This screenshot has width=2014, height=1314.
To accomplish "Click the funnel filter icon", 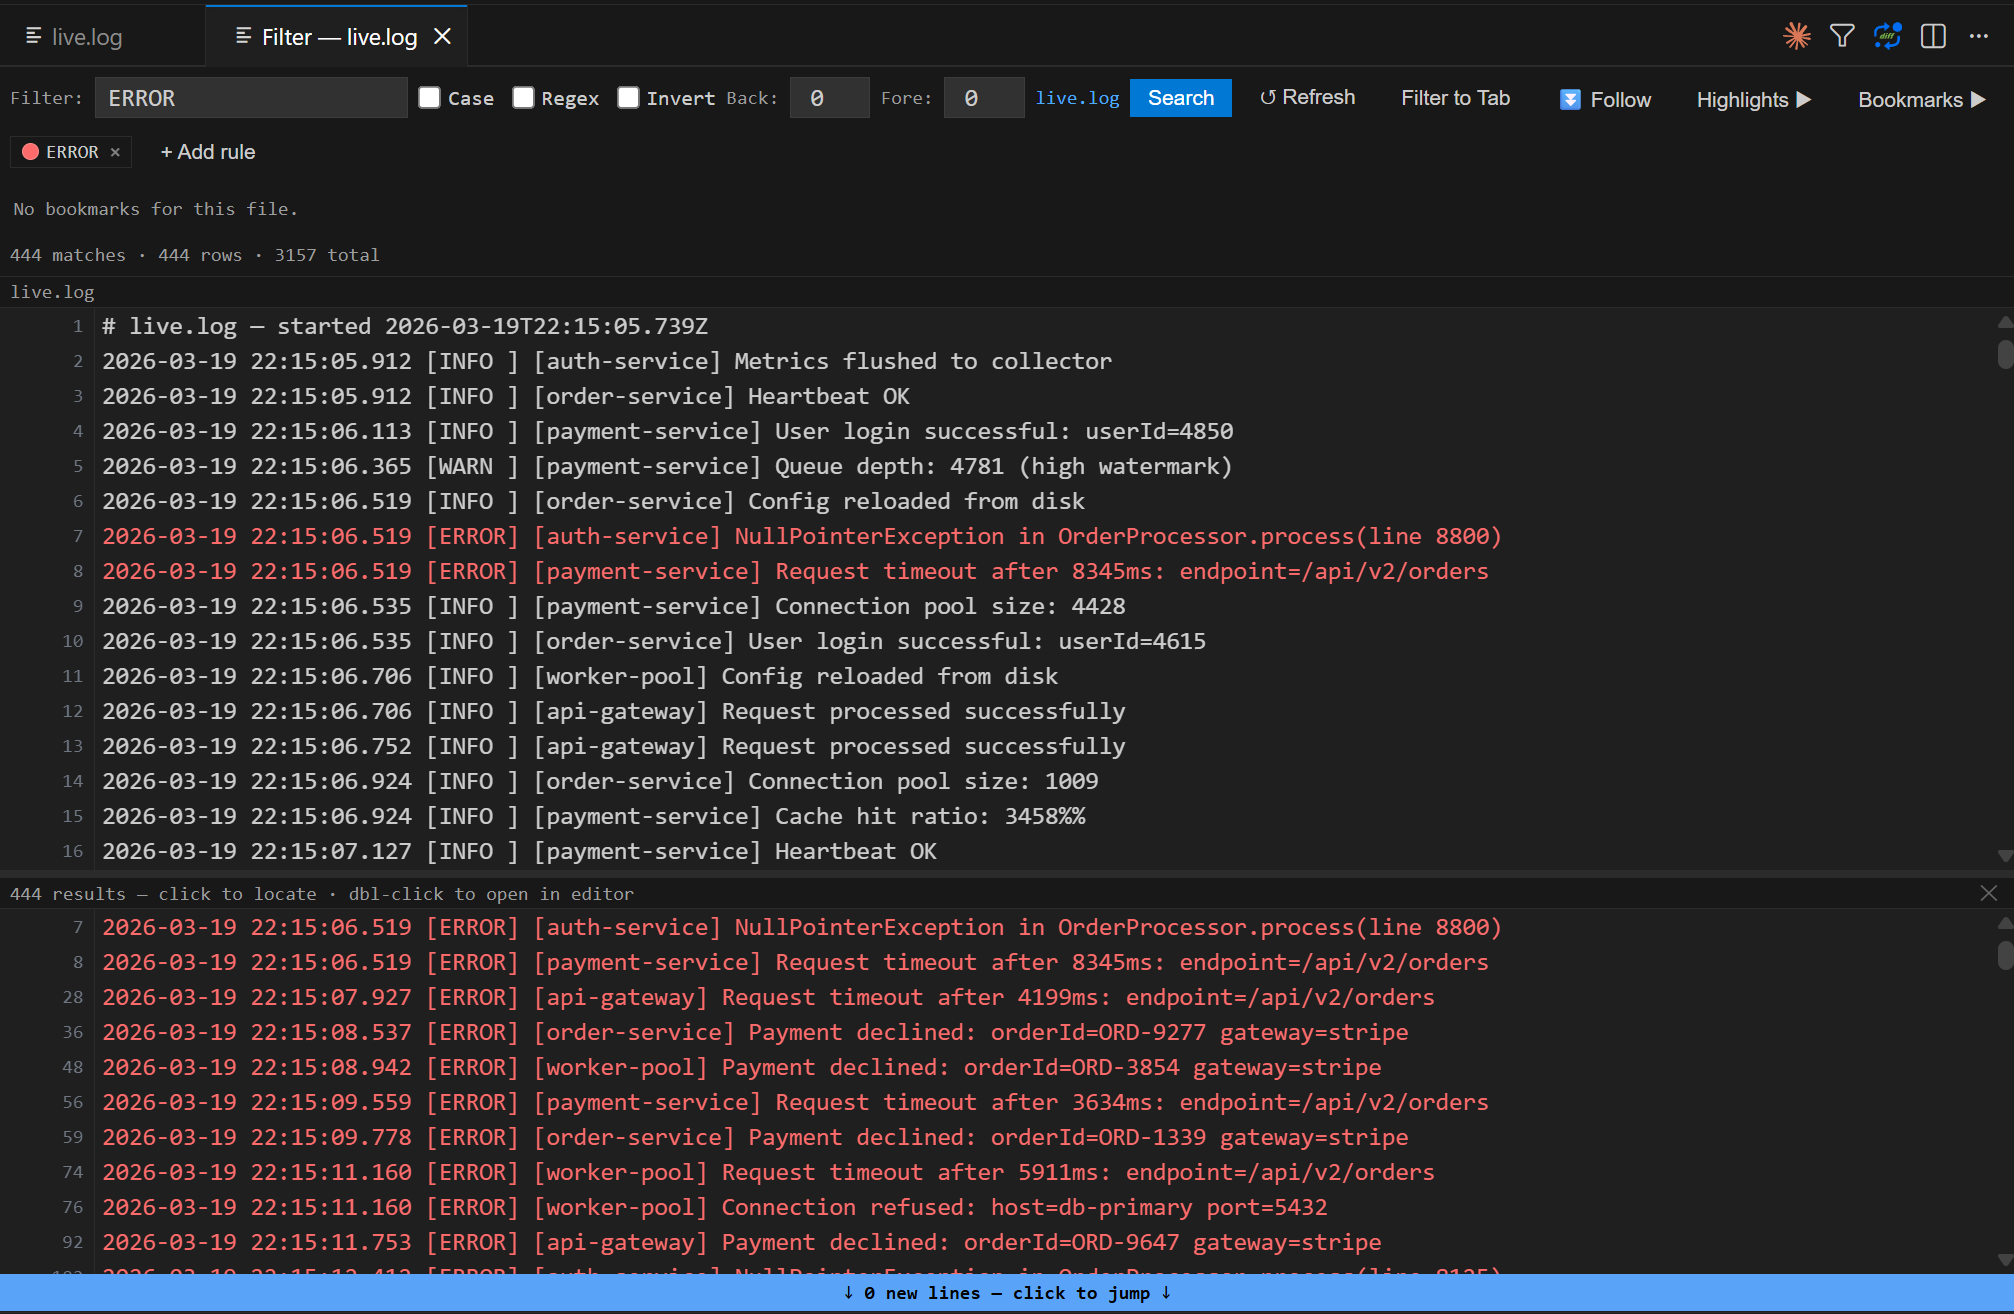I will 1842,36.
